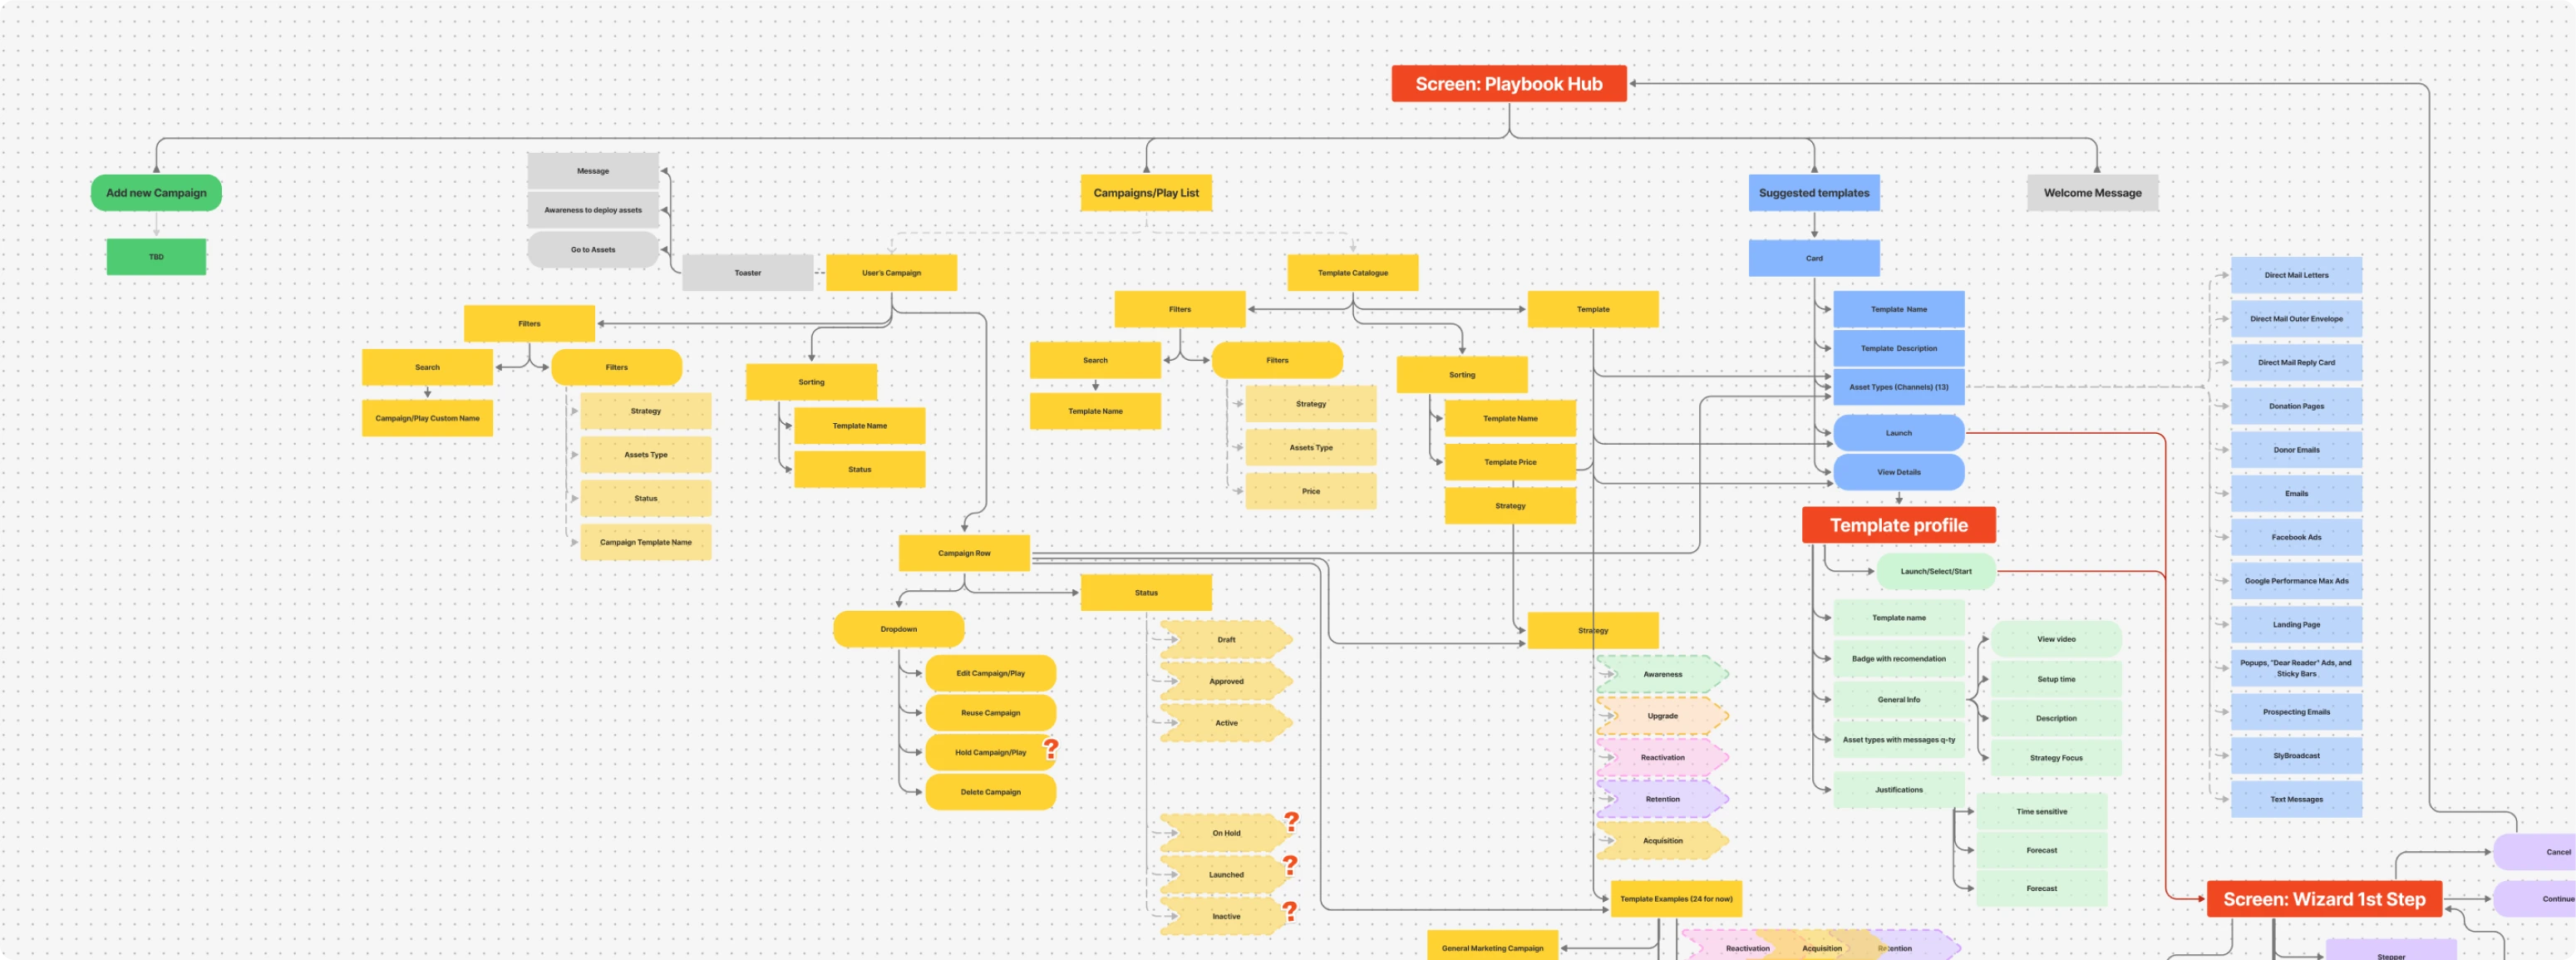Select the red Screen: Playbook Hub header
2576x960 pixels.
[x=1509, y=84]
